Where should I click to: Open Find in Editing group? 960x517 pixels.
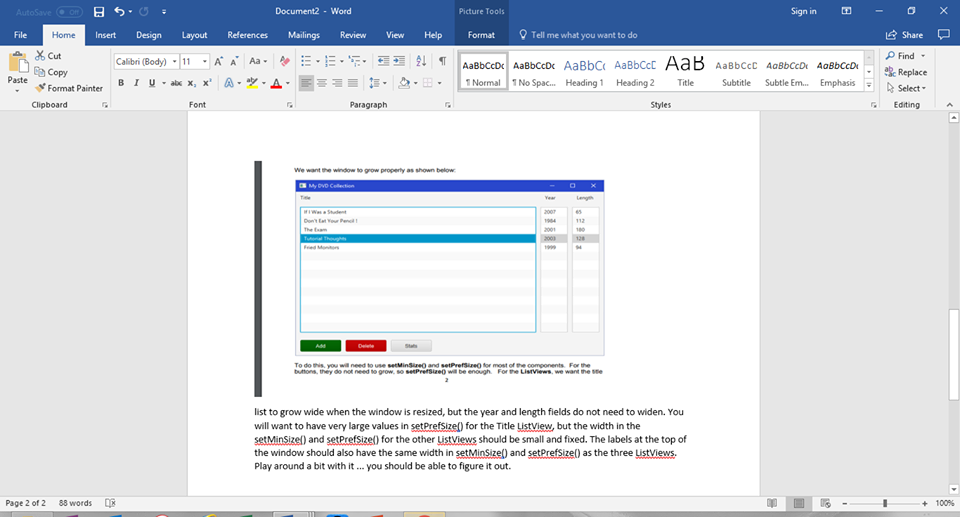pos(900,56)
